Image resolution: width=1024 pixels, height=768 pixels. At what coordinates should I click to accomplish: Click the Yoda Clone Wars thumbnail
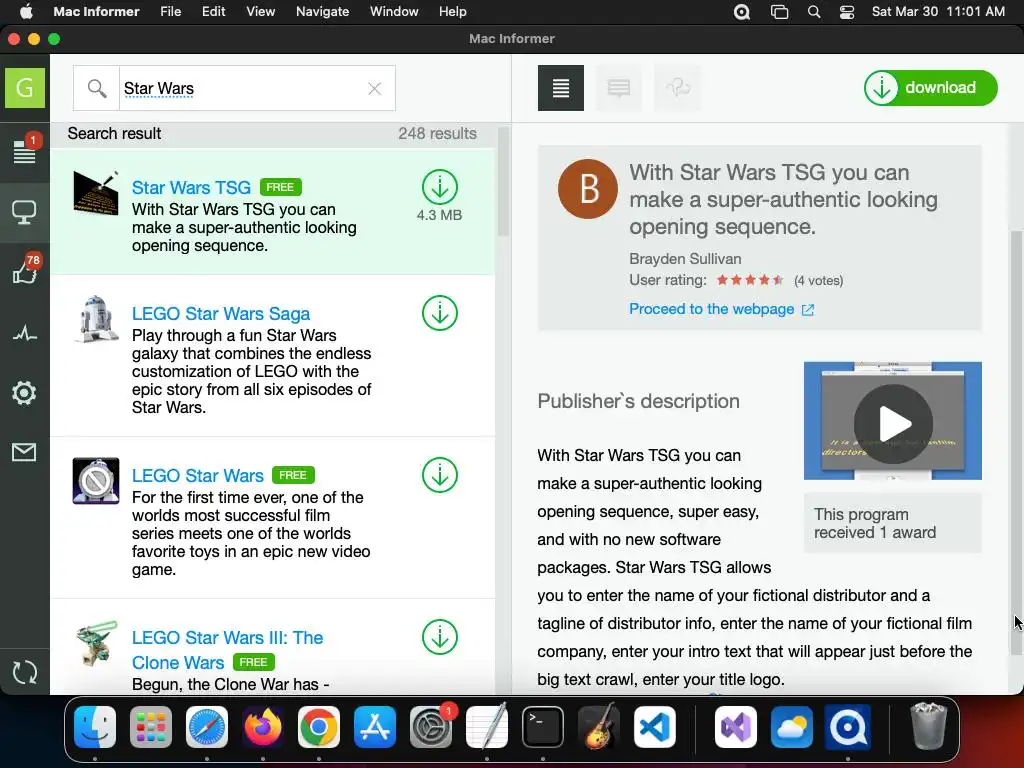[96, 643]
